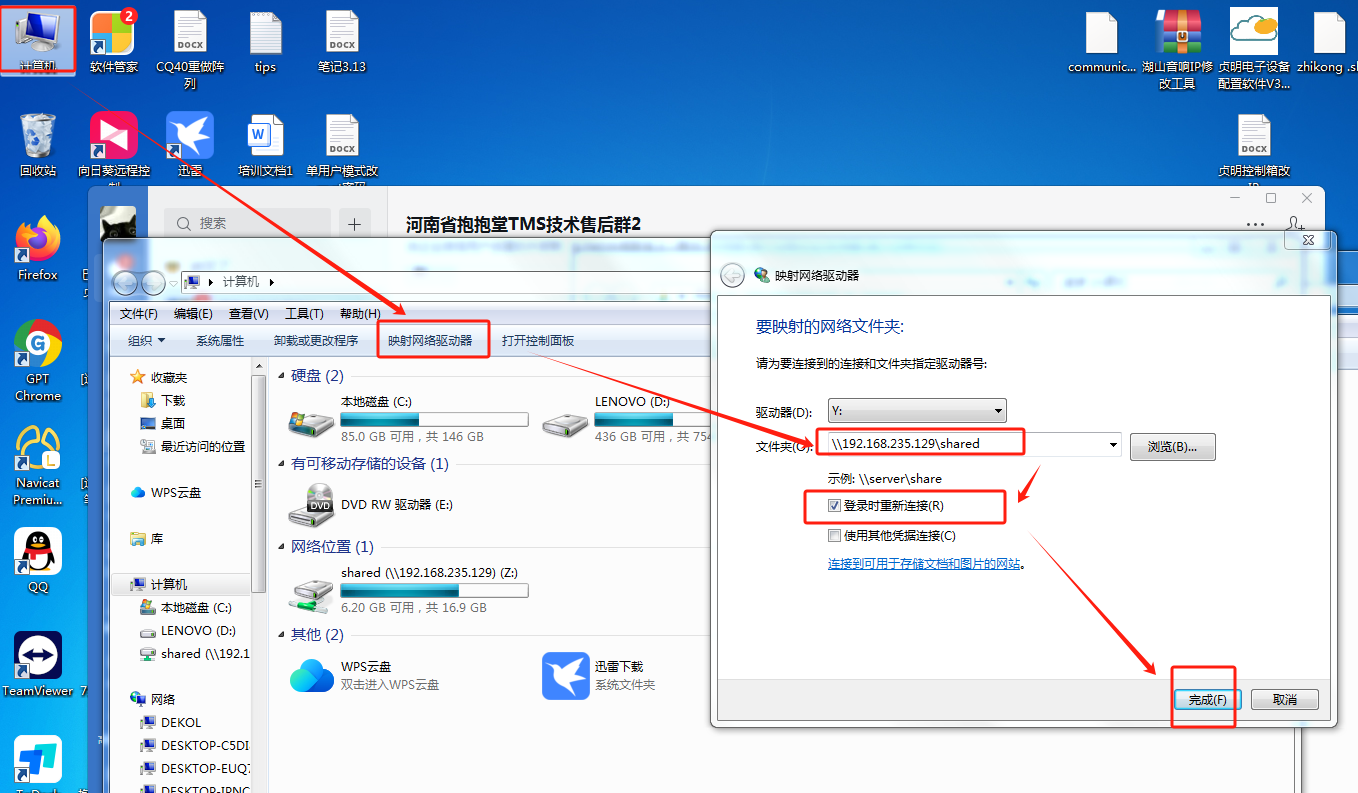Image resolution: width=1358 pixels, height=793 pixels.
Task: Open 培训文档1 Word file
Action: (265, 144)
